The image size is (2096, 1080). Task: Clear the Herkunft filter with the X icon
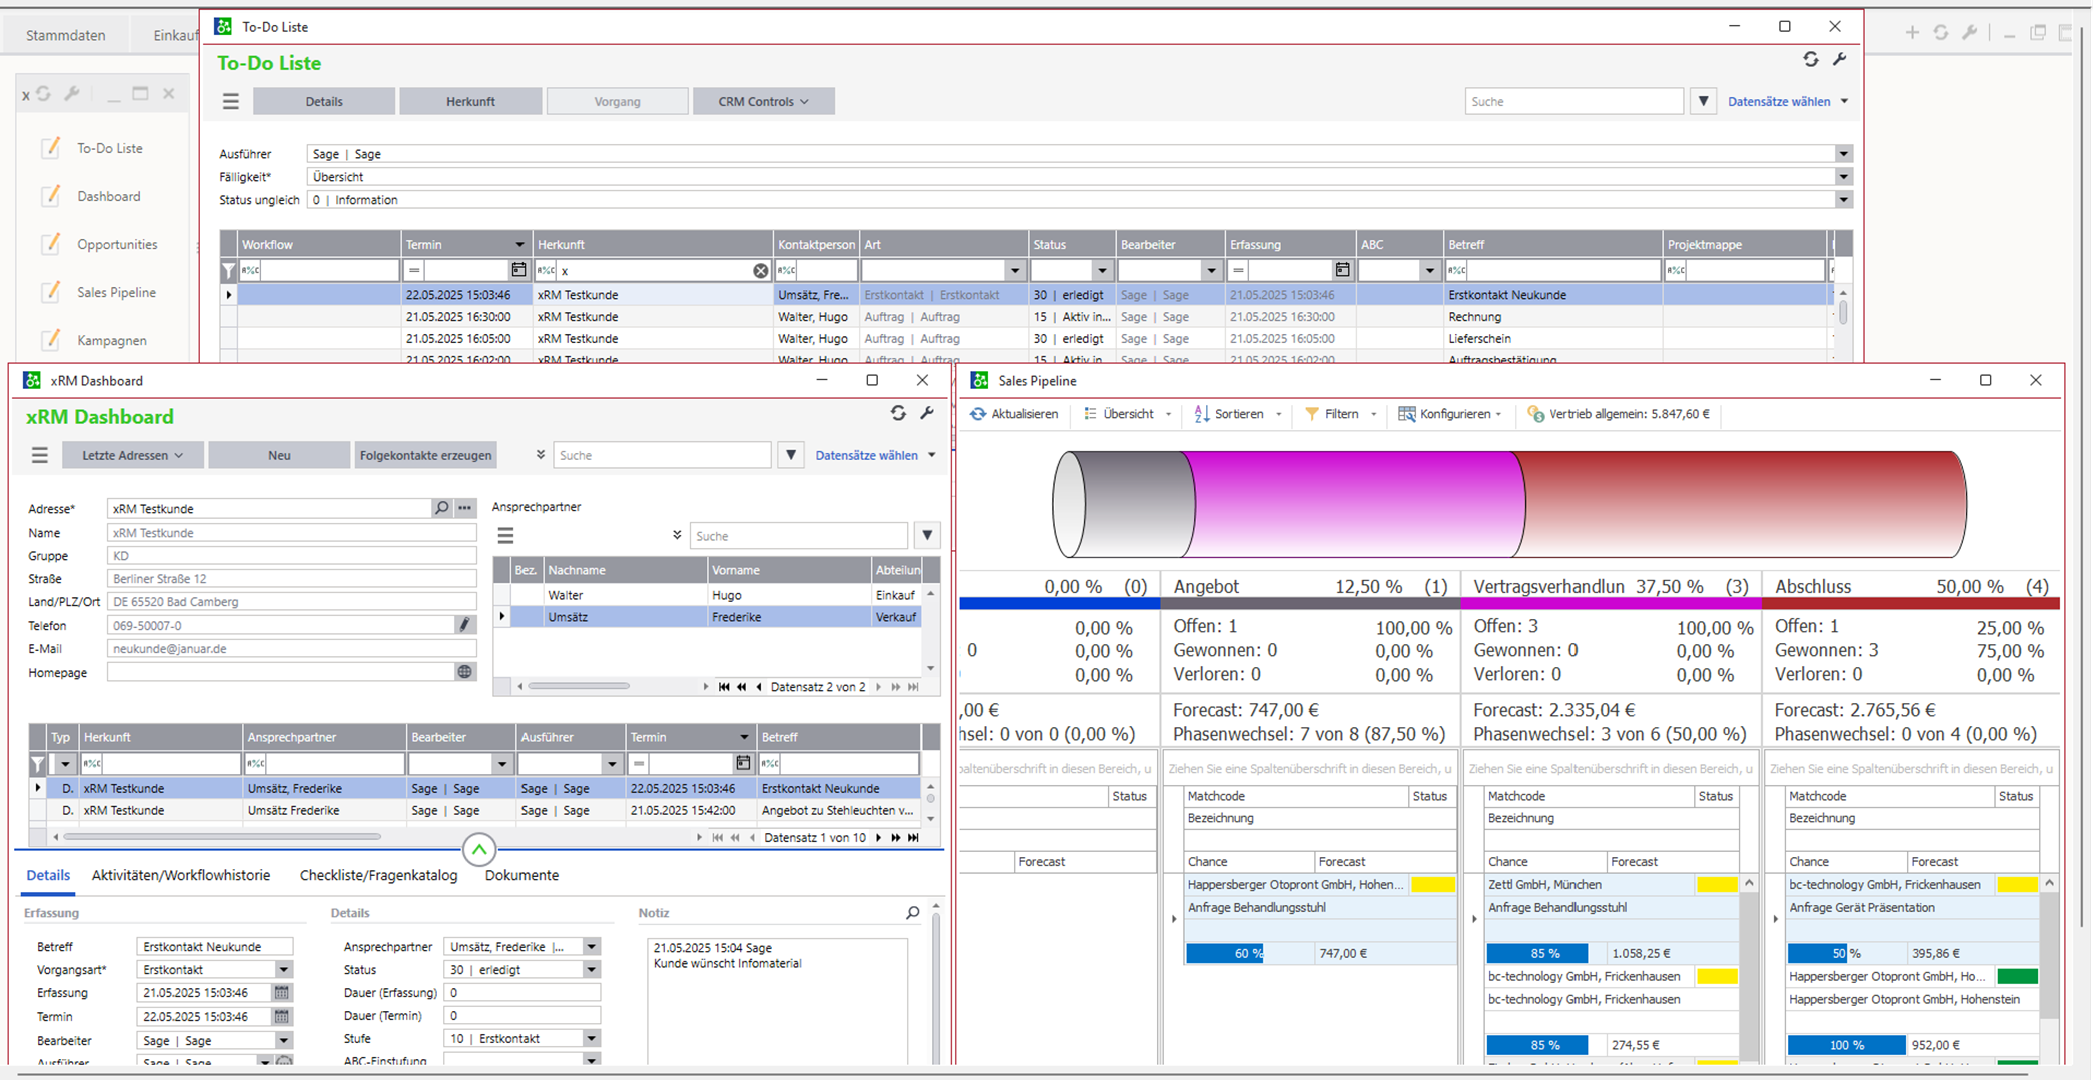tap(760, 271)
